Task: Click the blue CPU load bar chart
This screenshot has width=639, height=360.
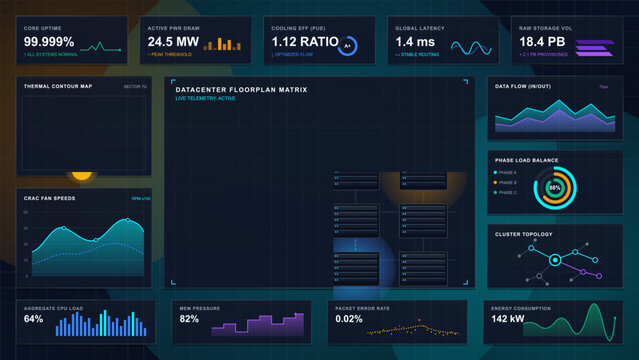Action: 101,323
